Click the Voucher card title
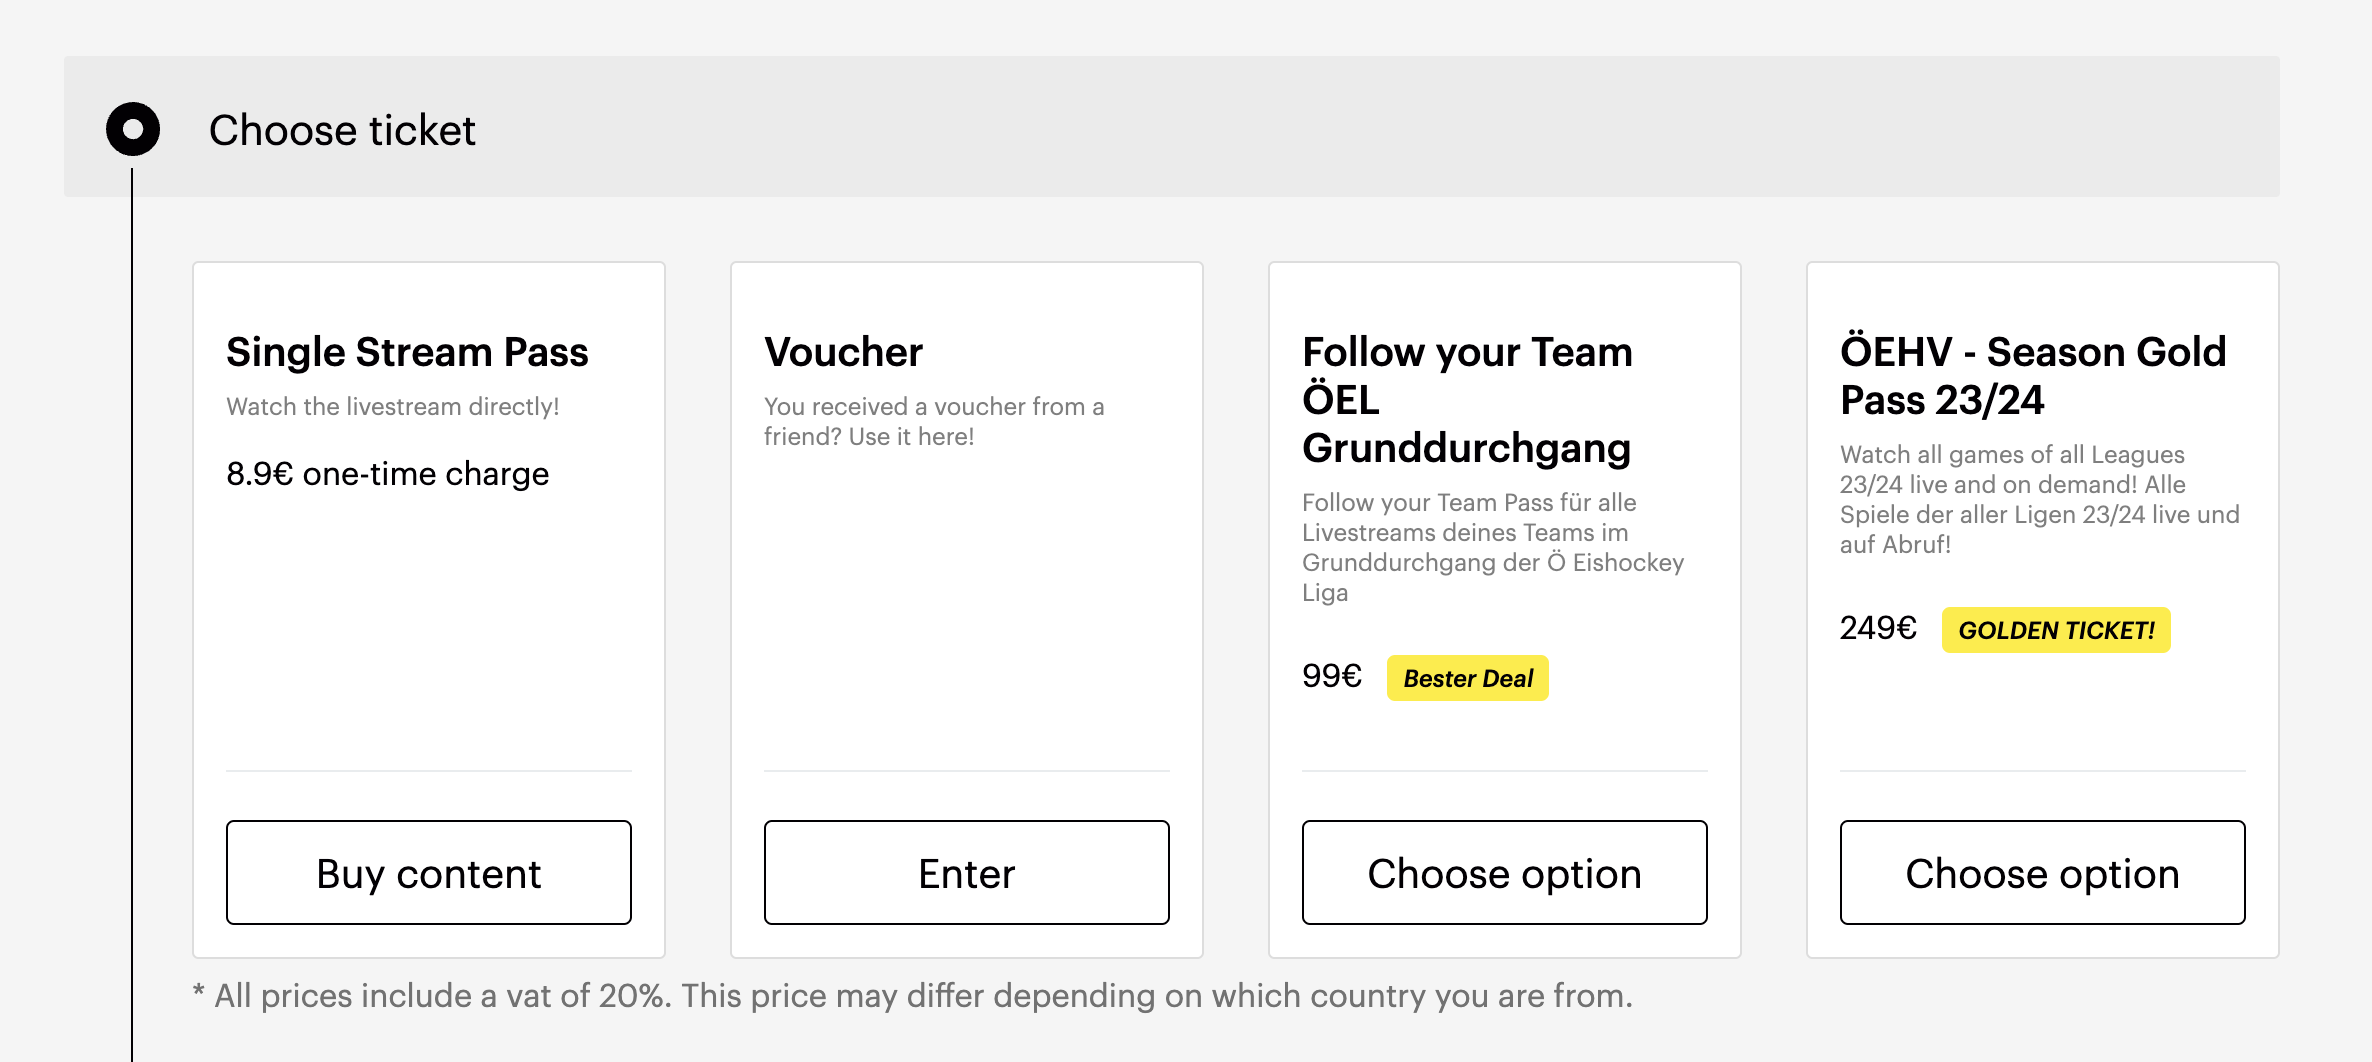2372x1062 pixels. [843, 352]
